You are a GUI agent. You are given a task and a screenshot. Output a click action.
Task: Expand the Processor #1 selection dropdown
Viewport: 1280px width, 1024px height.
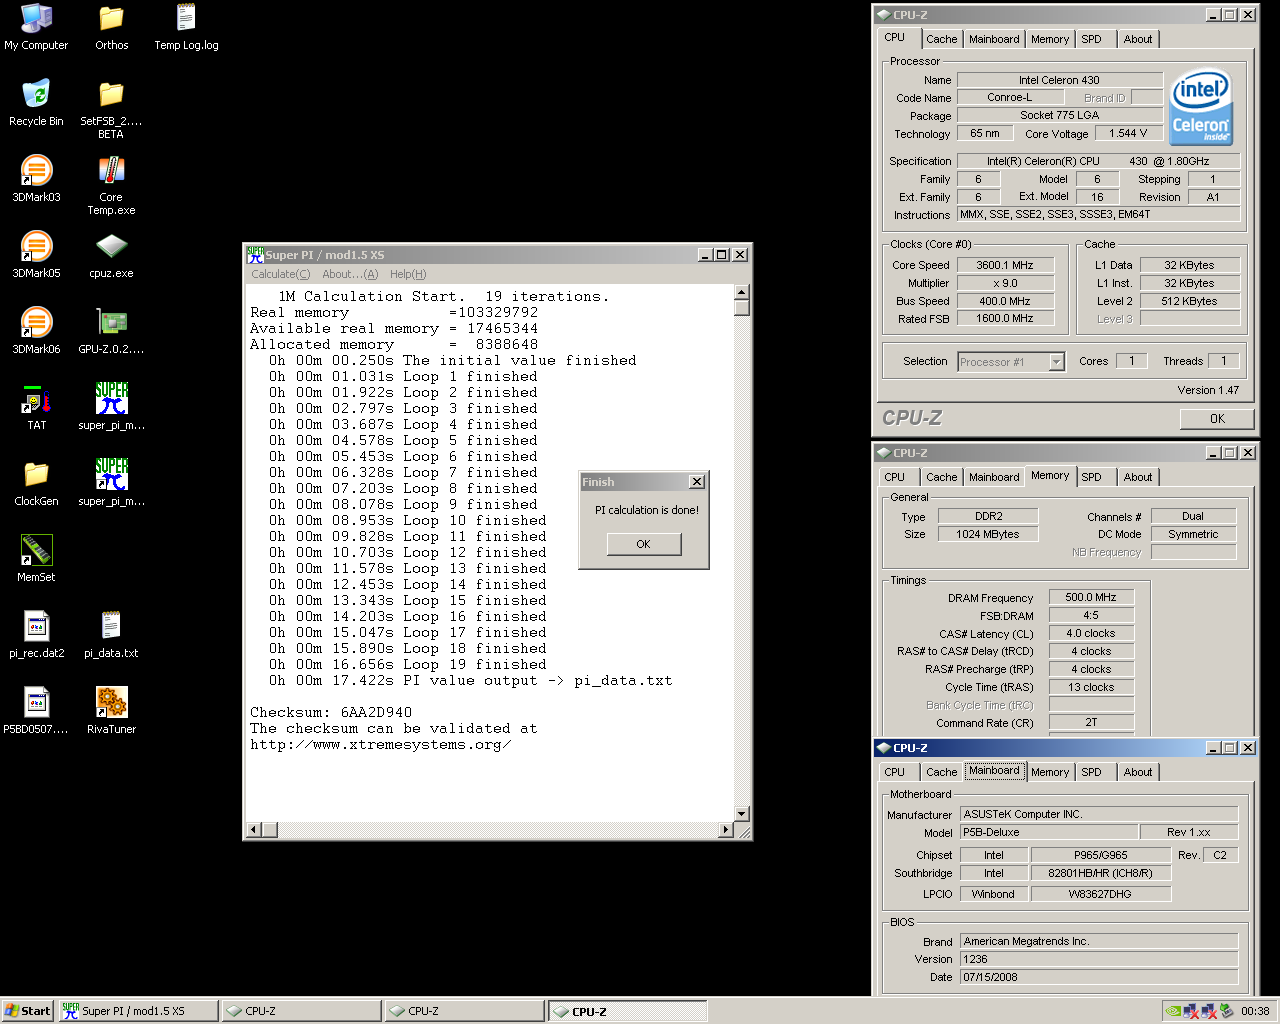pos(1057,362)
